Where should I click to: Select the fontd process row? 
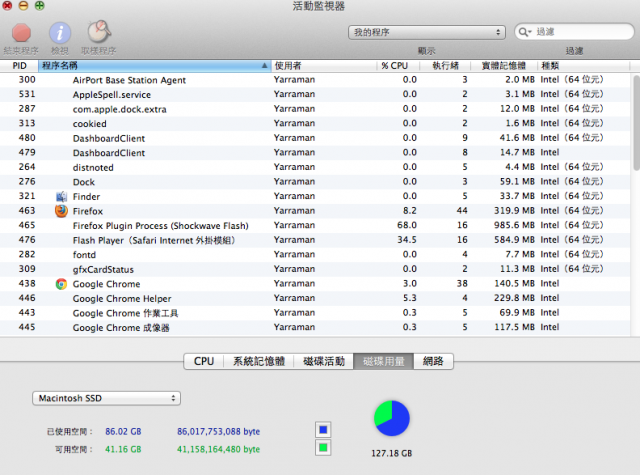[315, 255]
